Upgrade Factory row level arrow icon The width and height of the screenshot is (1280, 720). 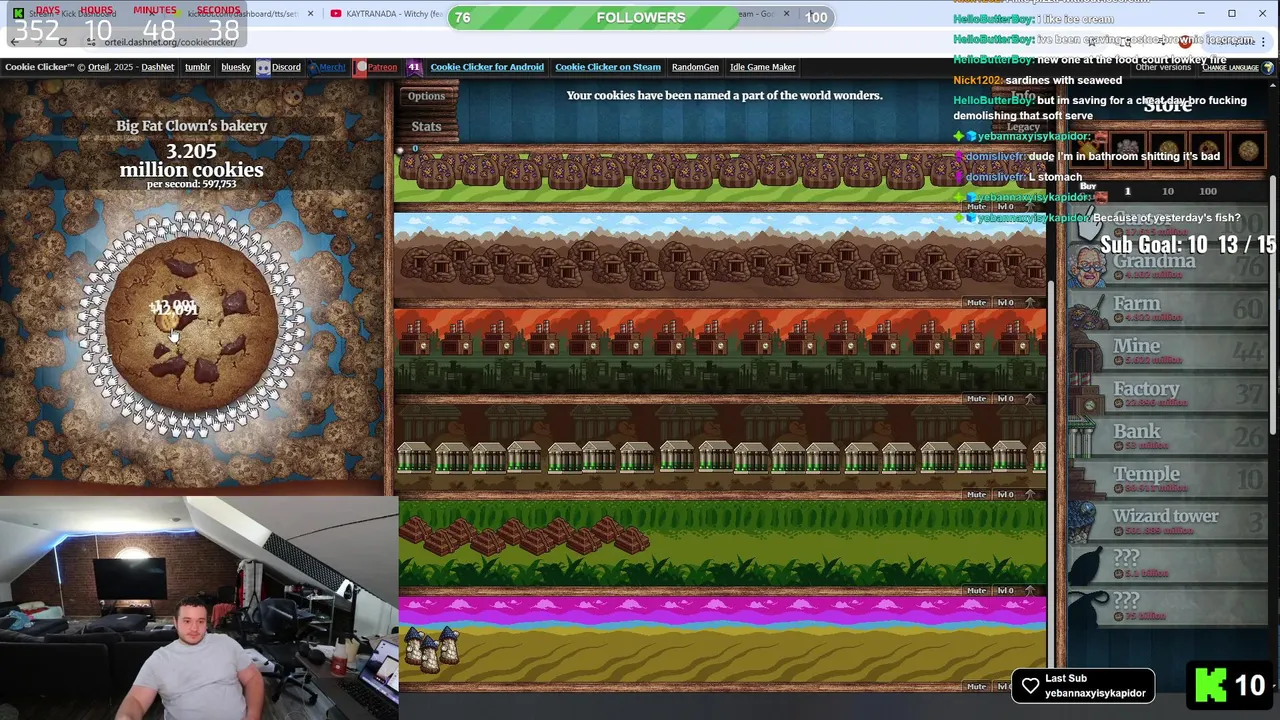click(x=1029, y=398)
